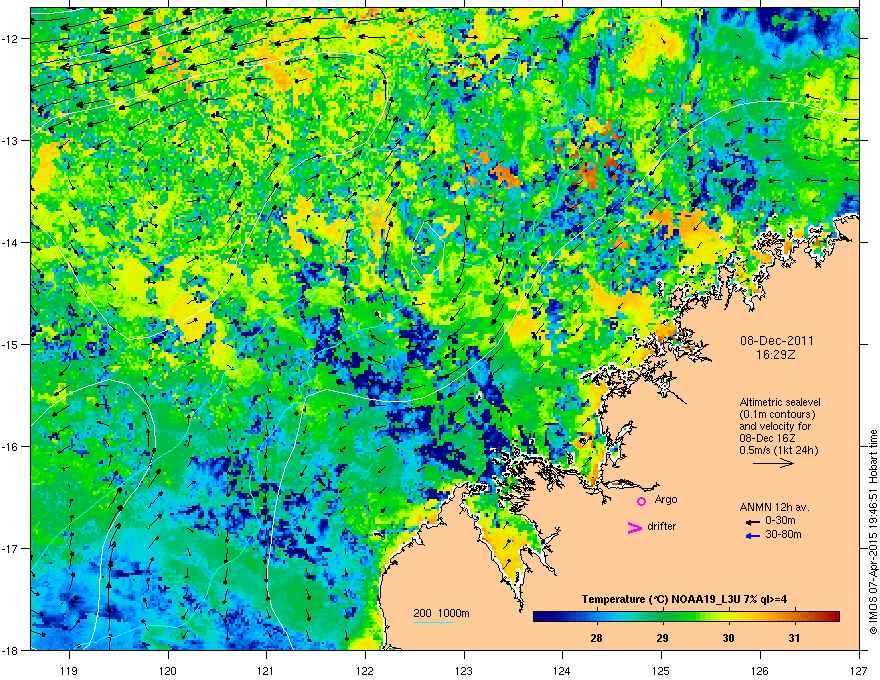Click longitude label 125 on bottom axis
Viewport: 880px width, 680px height.
point(661,670)
